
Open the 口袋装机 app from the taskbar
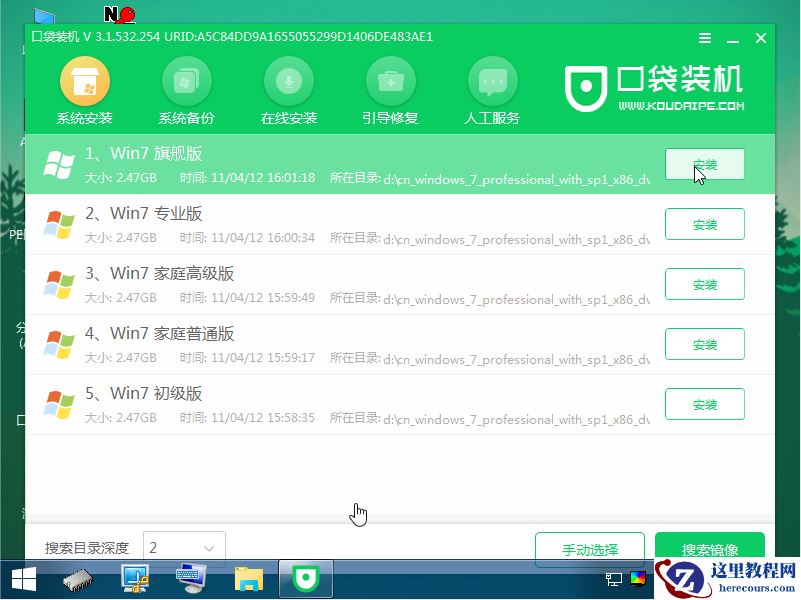[304, 578]
